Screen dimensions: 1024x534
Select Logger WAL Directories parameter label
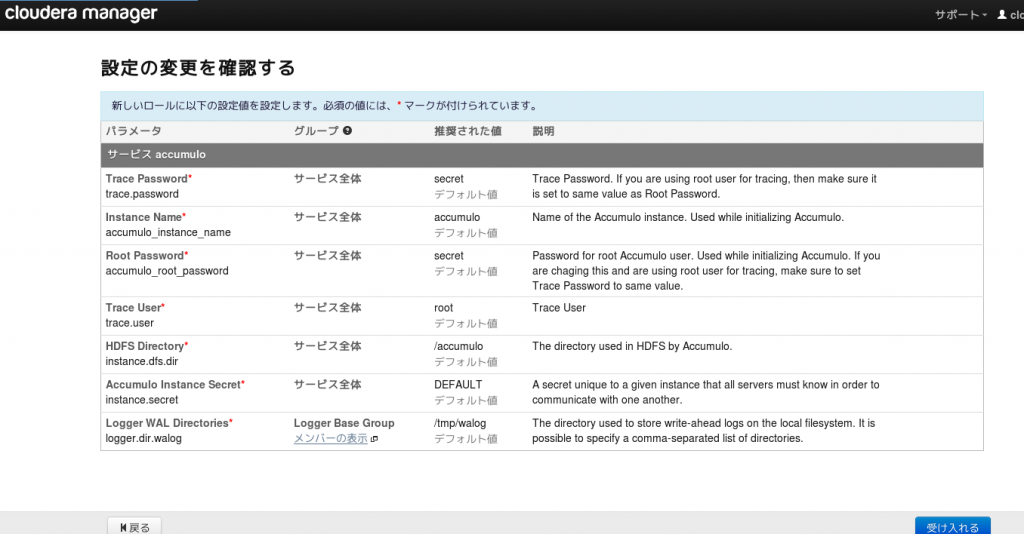point(167,423)
